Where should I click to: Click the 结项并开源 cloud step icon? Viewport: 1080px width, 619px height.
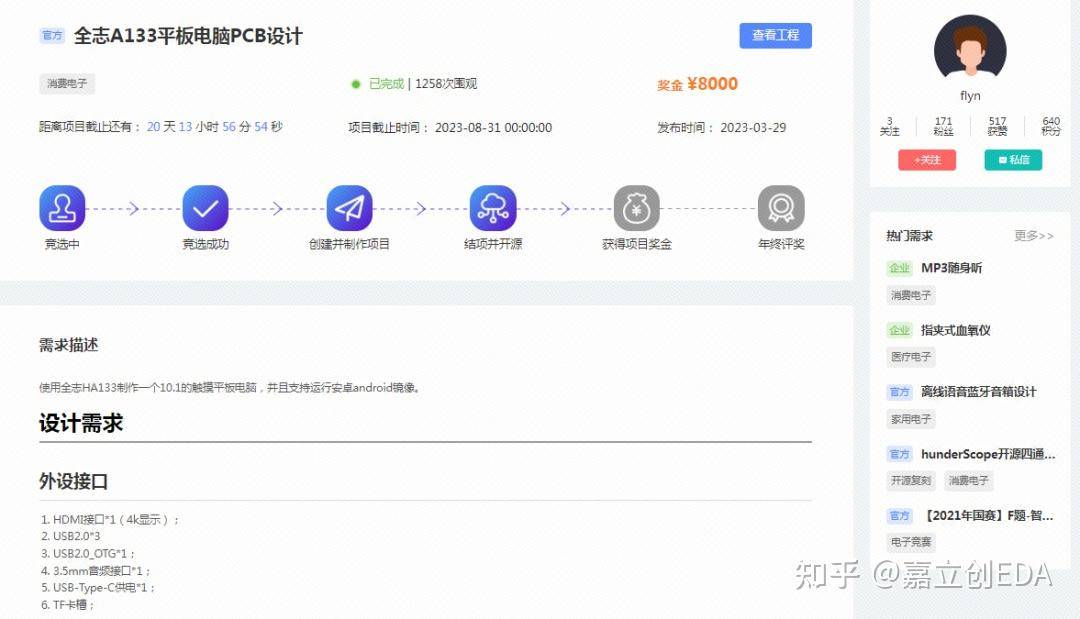coord(492,208)
